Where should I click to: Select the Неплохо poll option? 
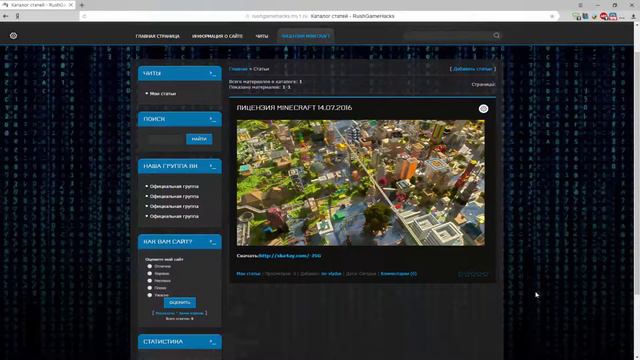(x=150, y=280)
